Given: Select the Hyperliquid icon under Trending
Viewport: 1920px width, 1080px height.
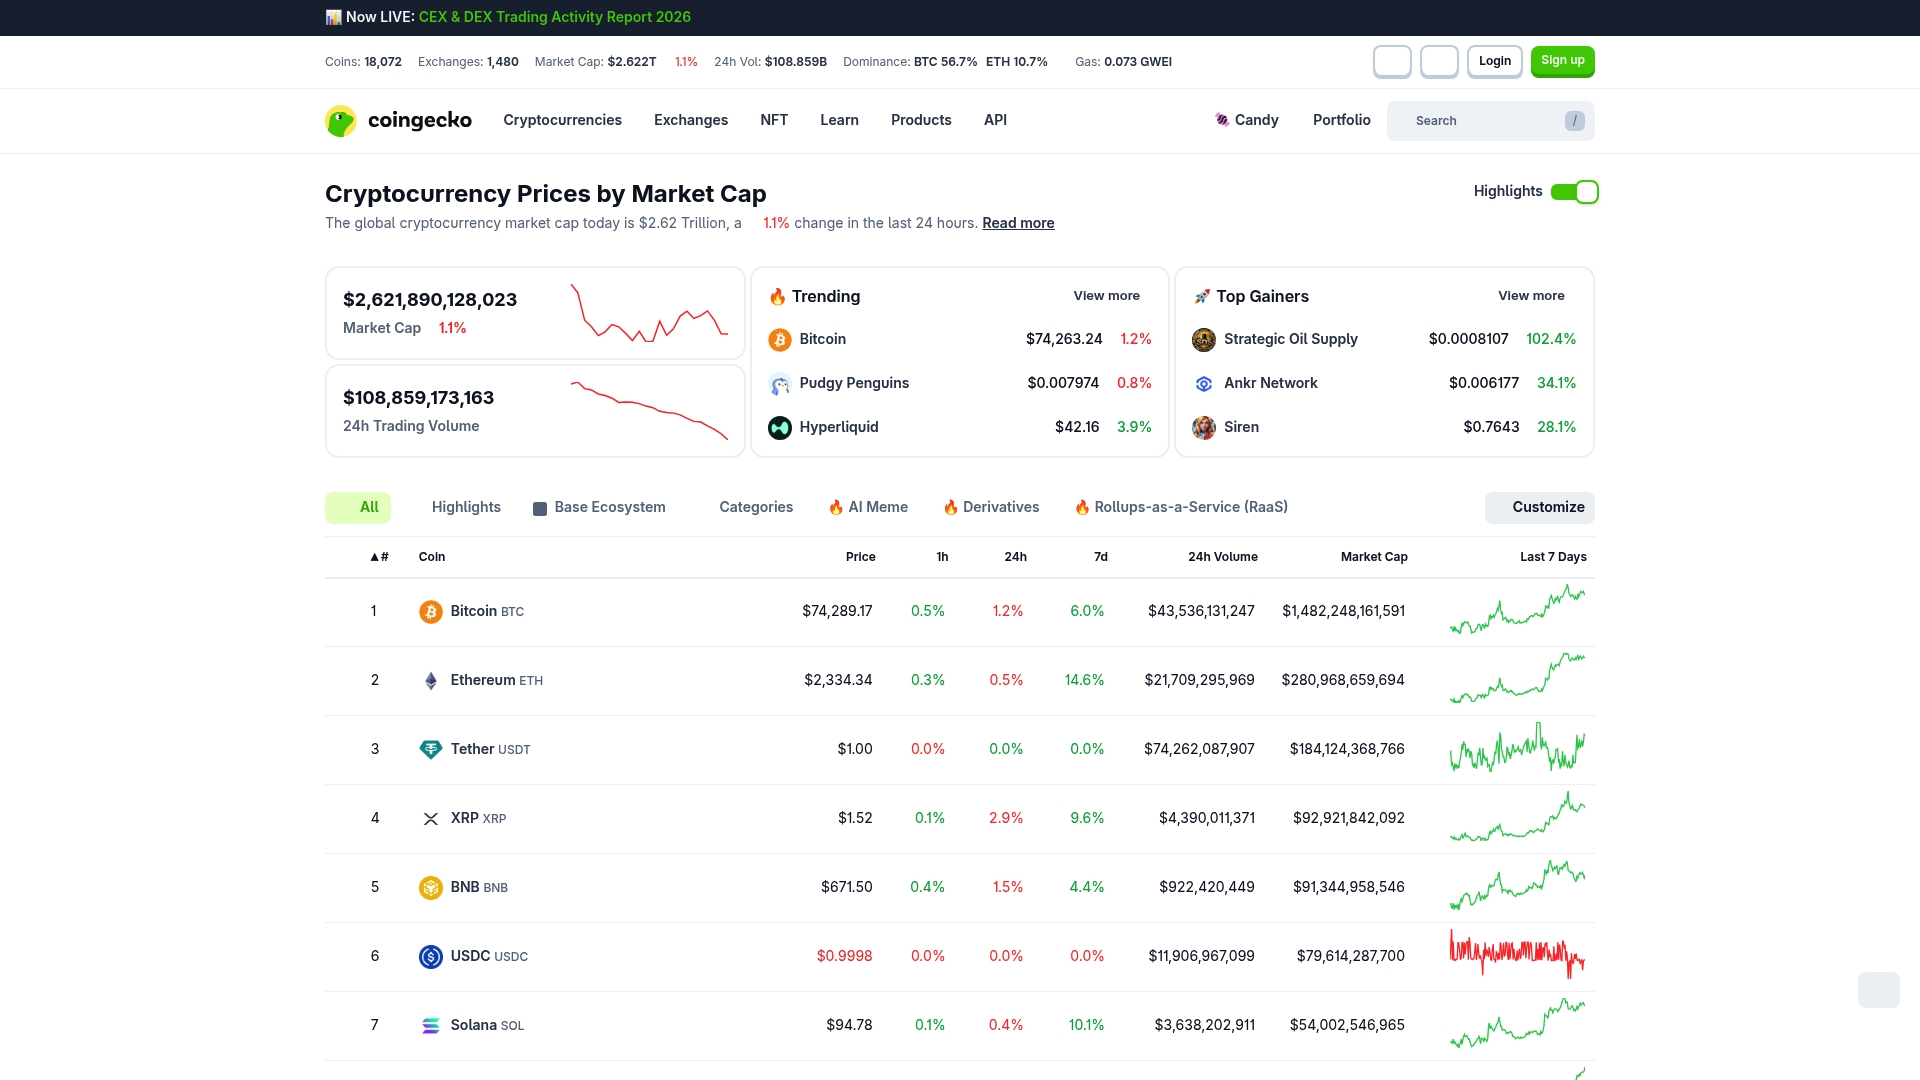Looking at the screenshot, I should click(779, 427).
